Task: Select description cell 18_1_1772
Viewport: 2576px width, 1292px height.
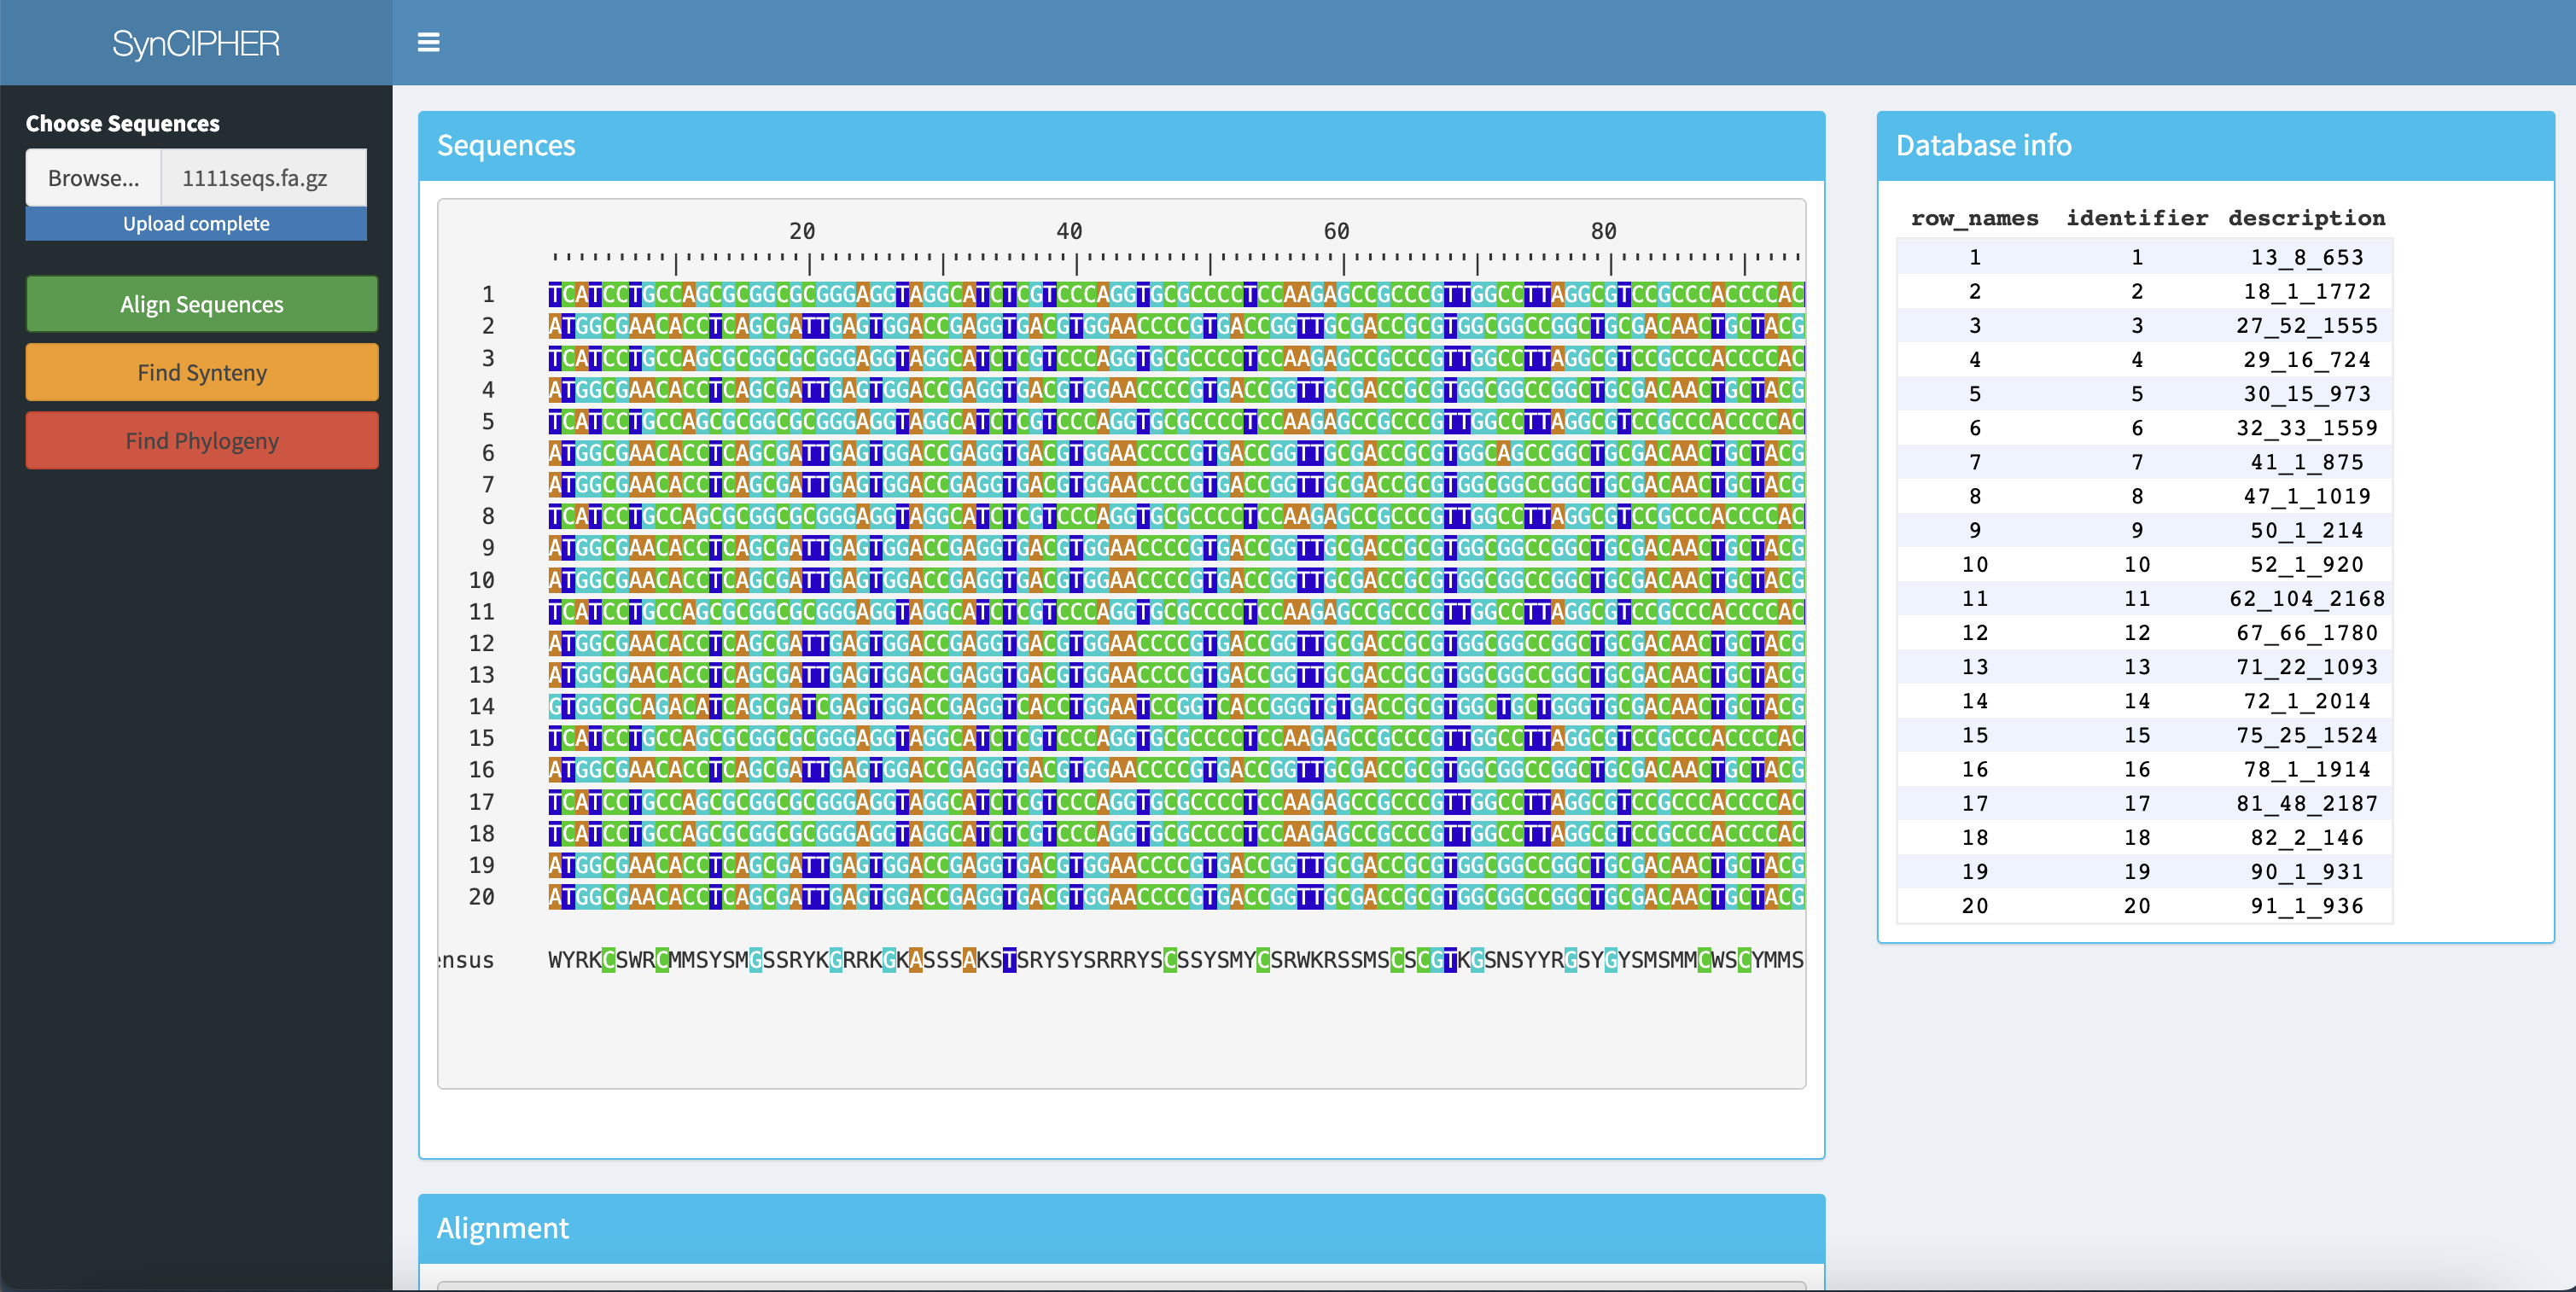Action: coord(2306,291)
